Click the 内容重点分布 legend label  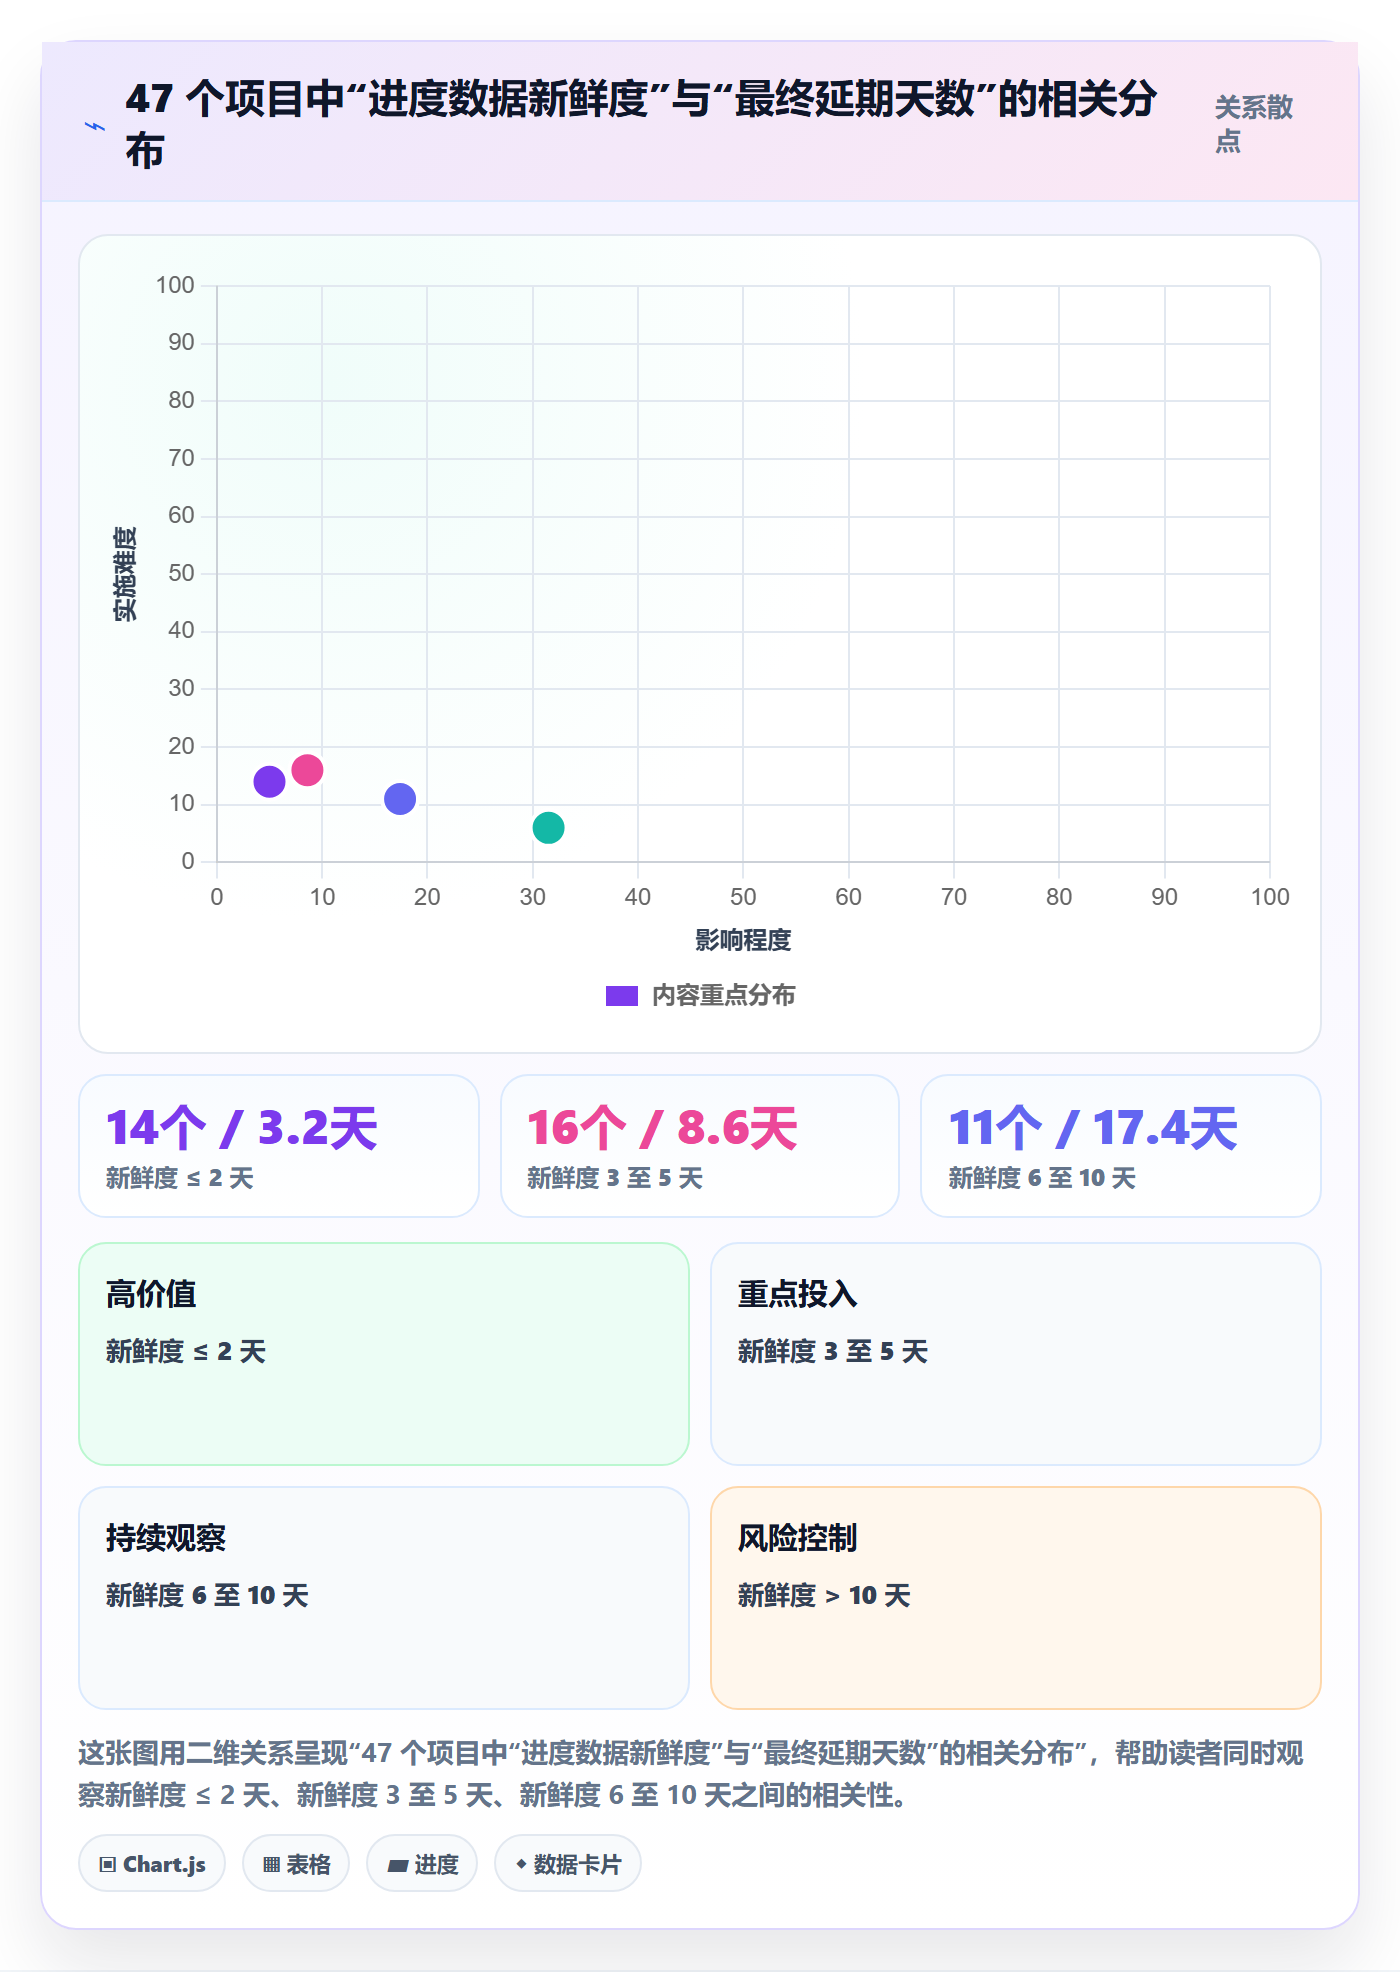coord(724,996)
